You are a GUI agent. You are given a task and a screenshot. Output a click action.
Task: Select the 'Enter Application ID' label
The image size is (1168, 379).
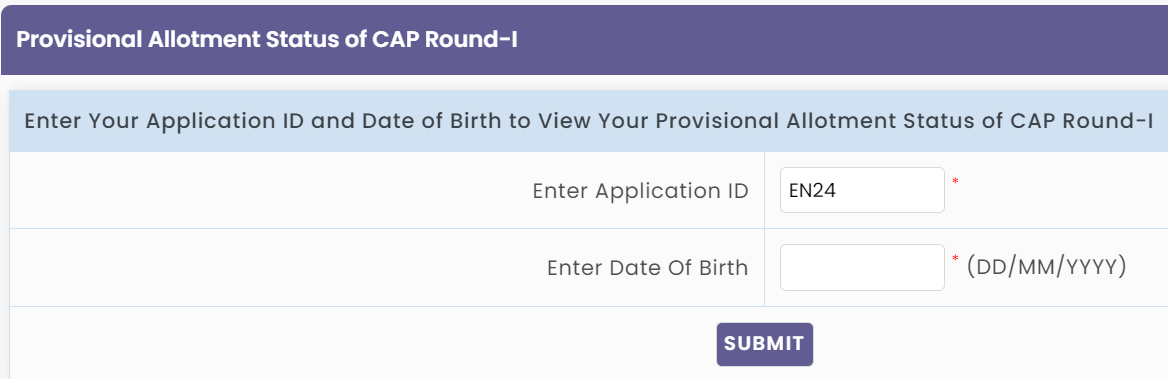(x=640, y=191)
